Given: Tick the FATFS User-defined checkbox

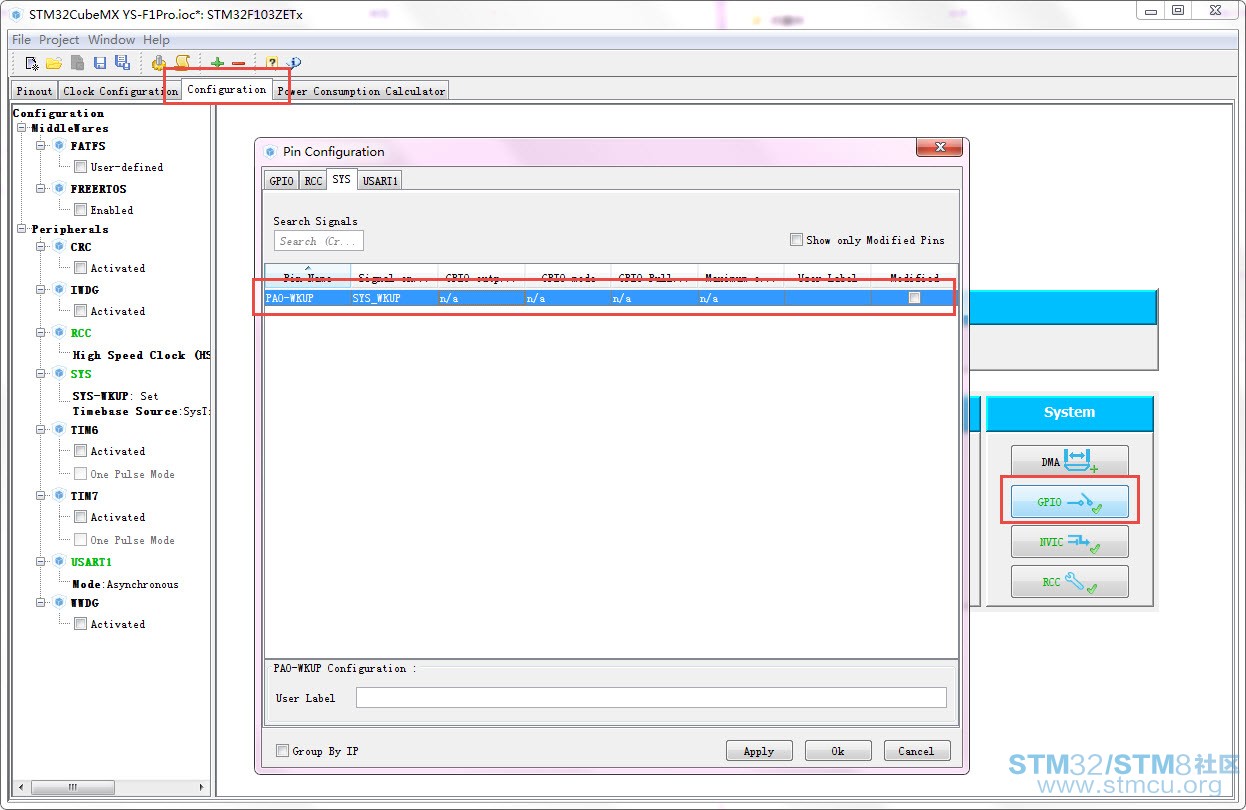Looking at the screenshot, I should [x=80, y=167].
